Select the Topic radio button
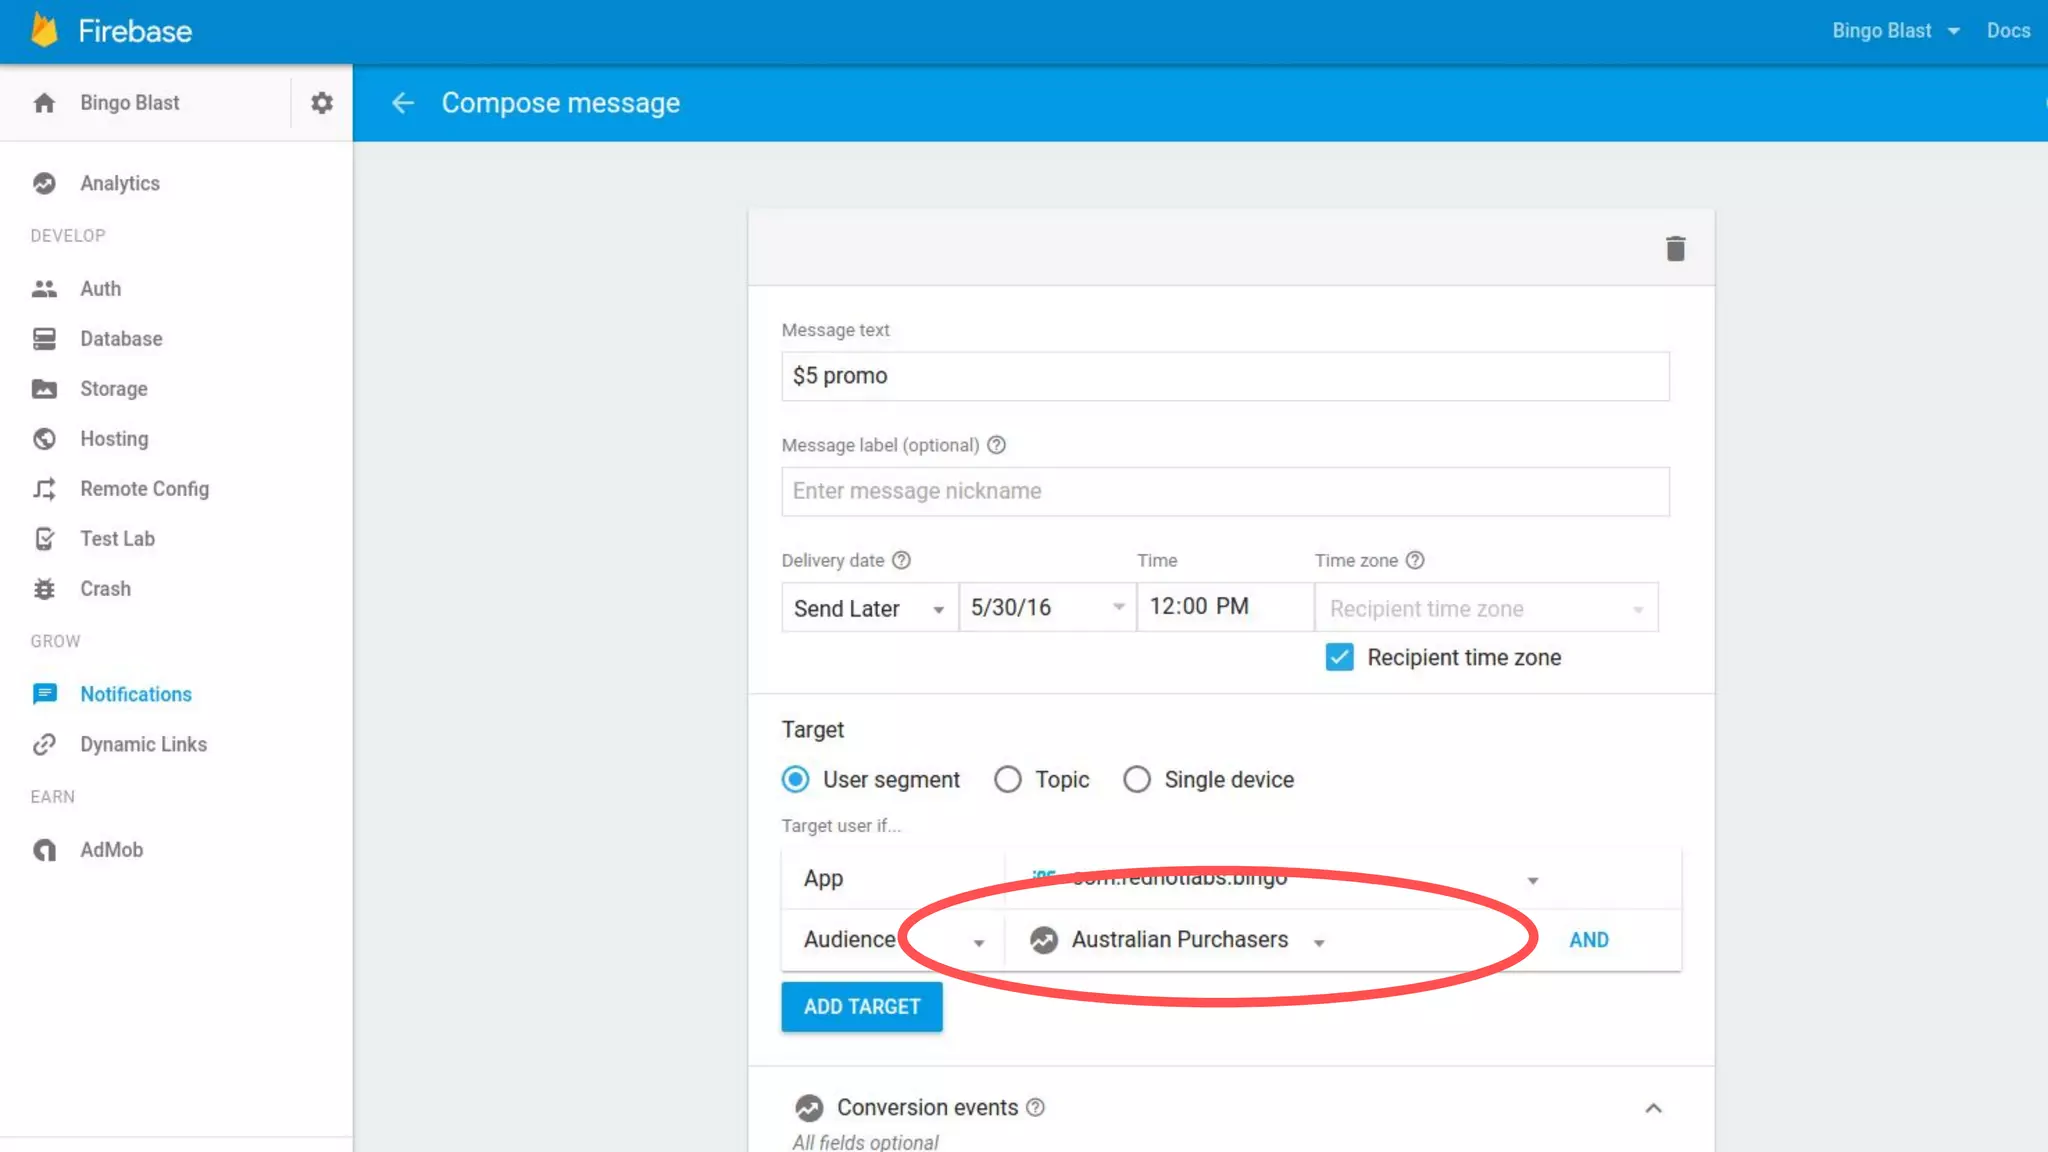 tap(1008, 779)
